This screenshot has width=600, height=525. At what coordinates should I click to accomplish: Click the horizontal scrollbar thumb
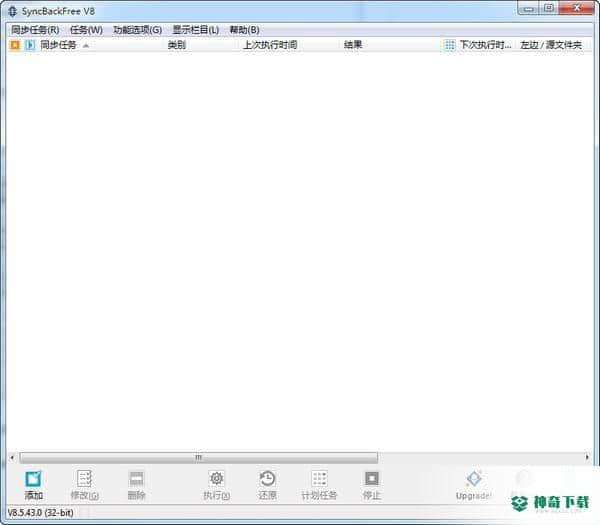(x=199, y=457)
